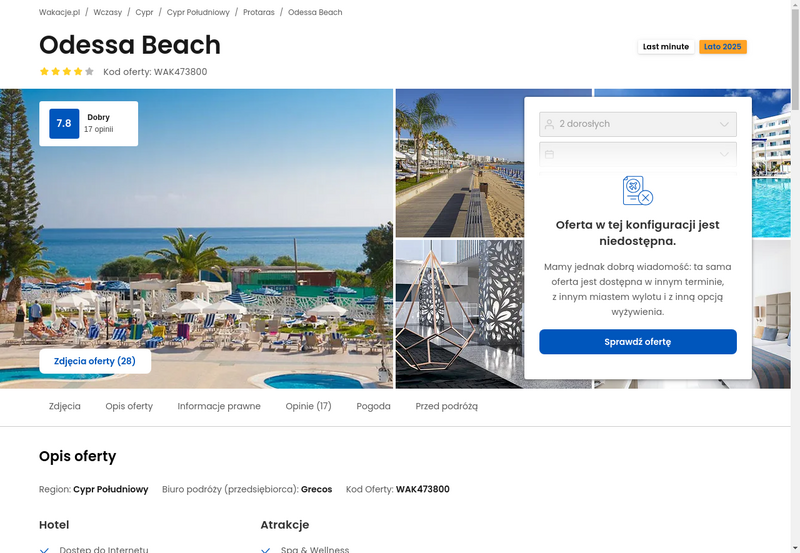Screen dimensions: 800x553
Task: Click the person icon in travelers field
Action: coord(549,124)
